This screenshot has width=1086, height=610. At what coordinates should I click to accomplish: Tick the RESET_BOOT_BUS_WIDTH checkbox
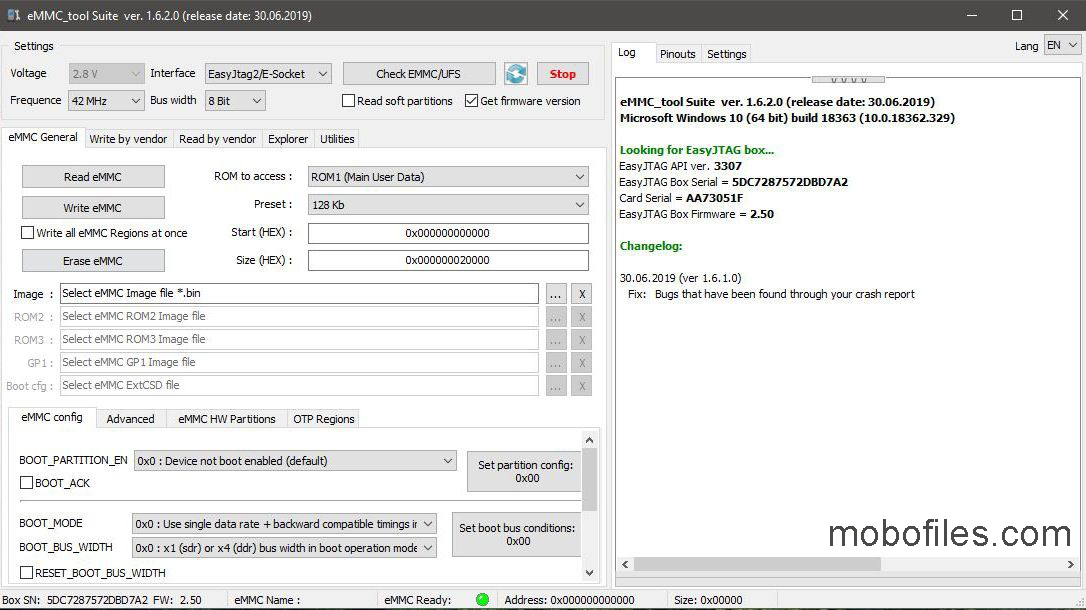click(x=26, y=573)
